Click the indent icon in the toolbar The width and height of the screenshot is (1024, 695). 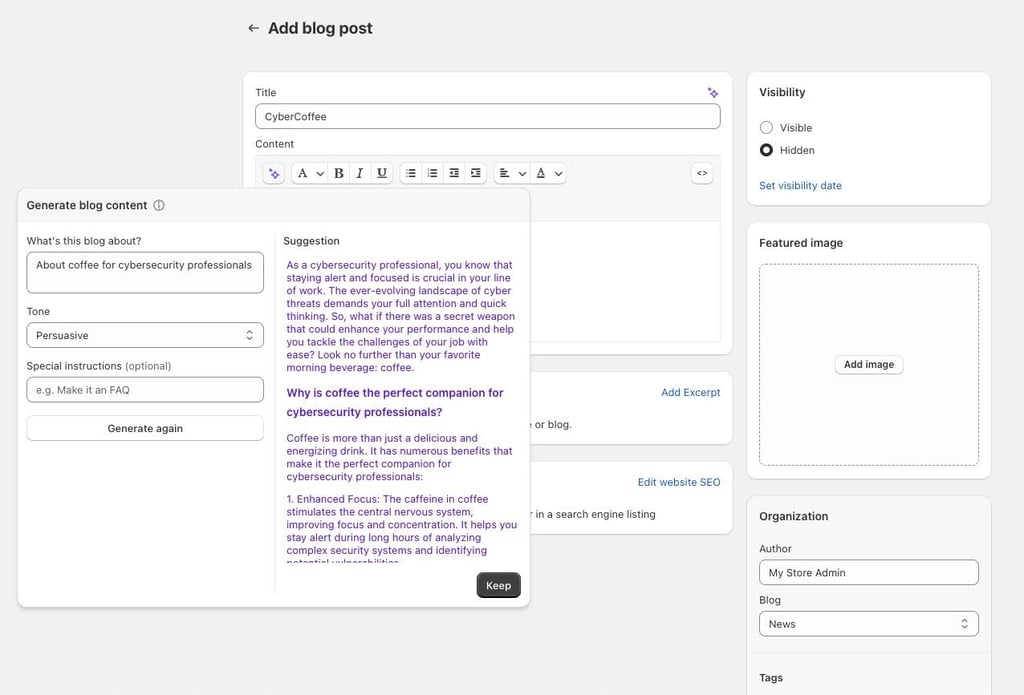click(x=475, y=173)
